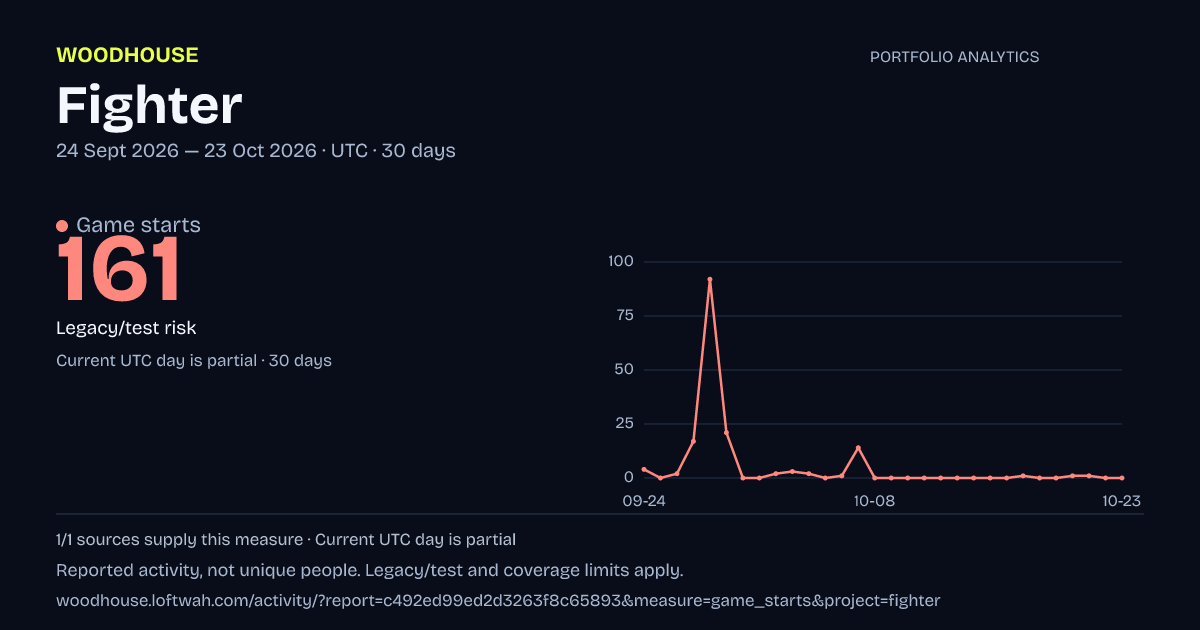Click the 0 y-axis label
Image resolution: width=1200 pixels, height=630 pixels.
pos(630,478)
